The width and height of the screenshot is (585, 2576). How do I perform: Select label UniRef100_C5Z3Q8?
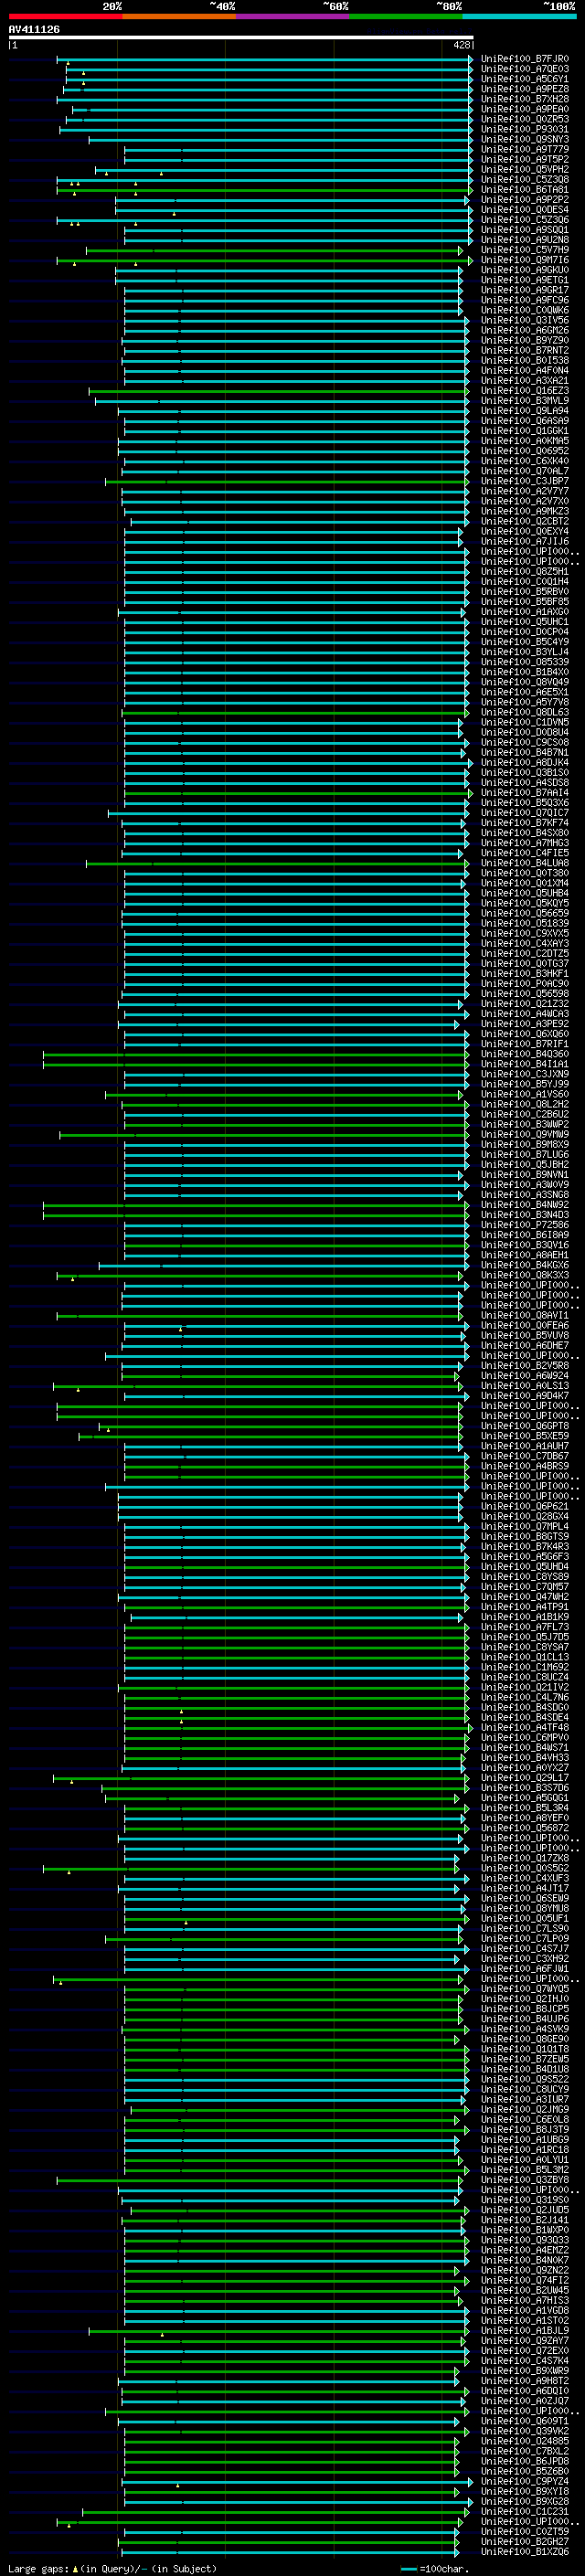(x=524, y=180)
